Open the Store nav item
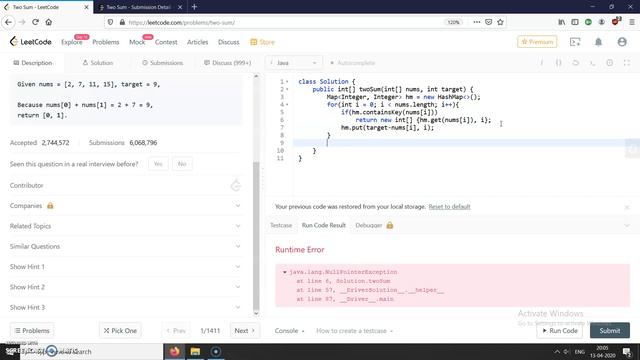The height and width of the screenshot is (360, 640). coord(262,42)
